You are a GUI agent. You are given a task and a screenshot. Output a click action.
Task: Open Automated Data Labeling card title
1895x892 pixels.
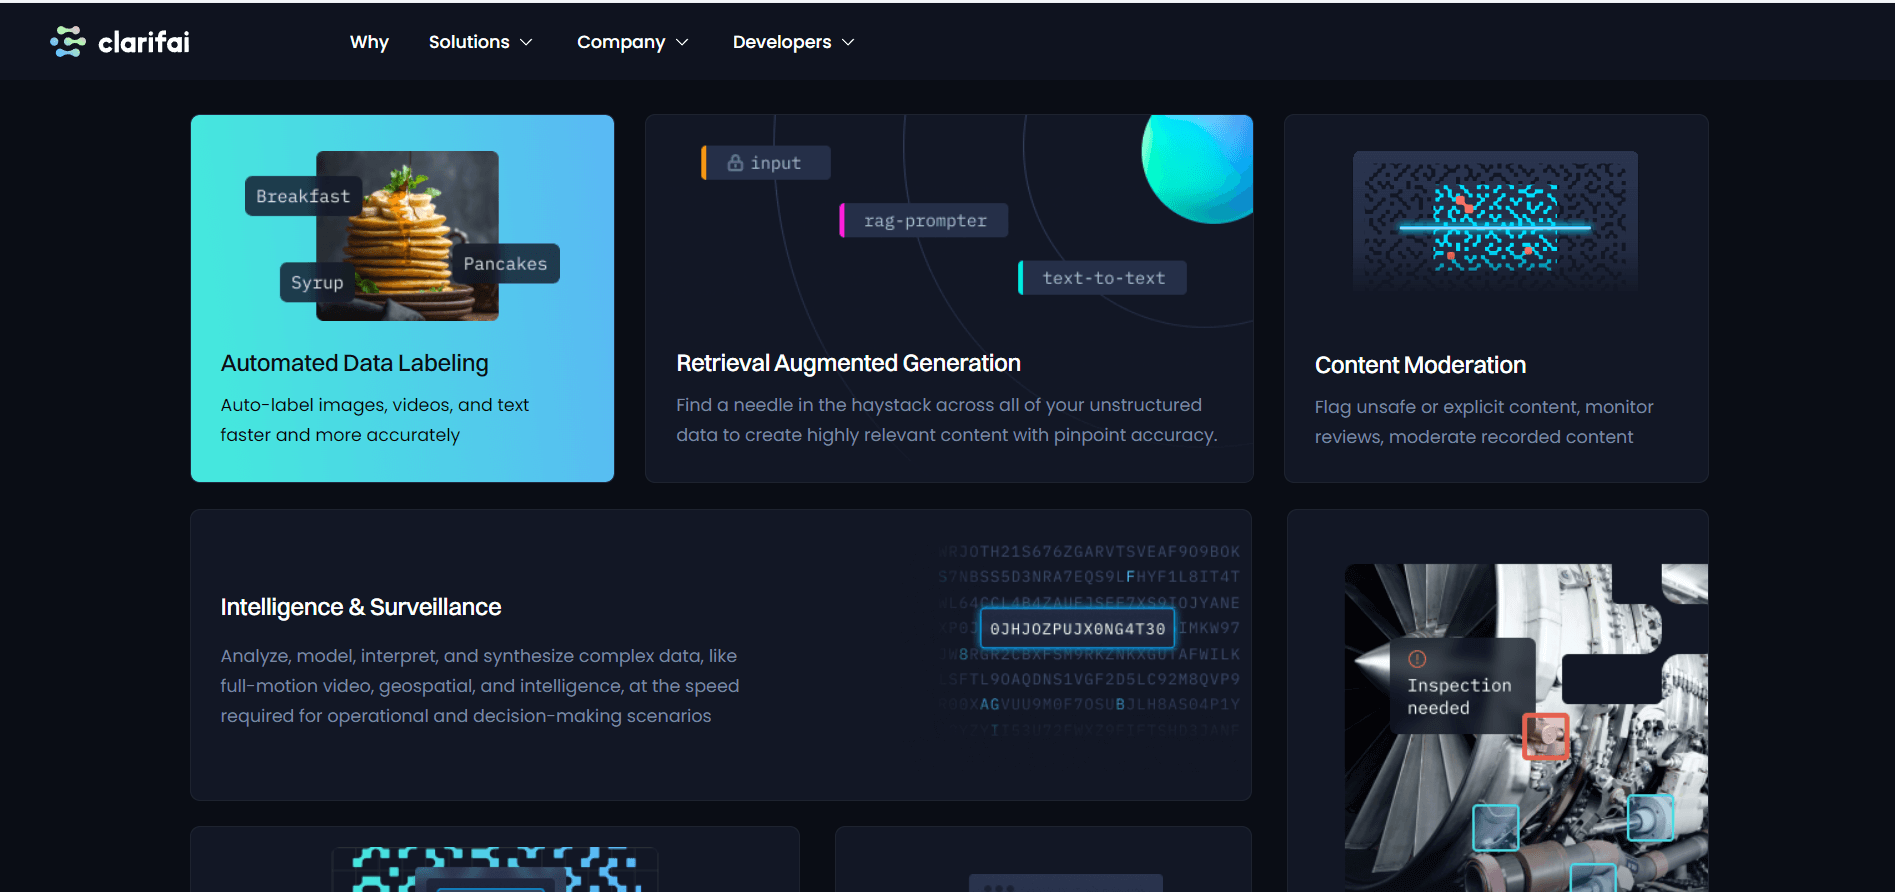[x=354, y=363]
